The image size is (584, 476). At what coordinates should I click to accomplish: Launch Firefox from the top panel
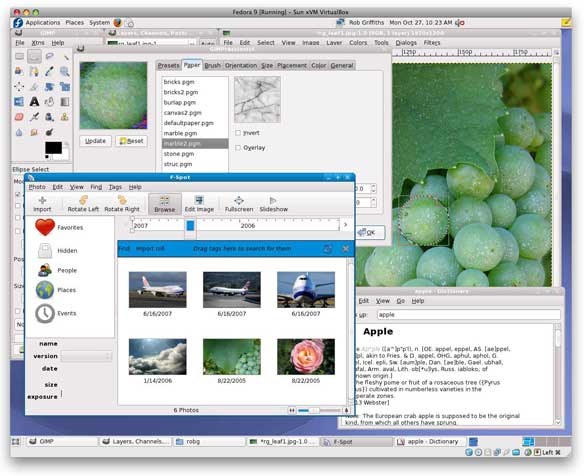coord(118,23)
